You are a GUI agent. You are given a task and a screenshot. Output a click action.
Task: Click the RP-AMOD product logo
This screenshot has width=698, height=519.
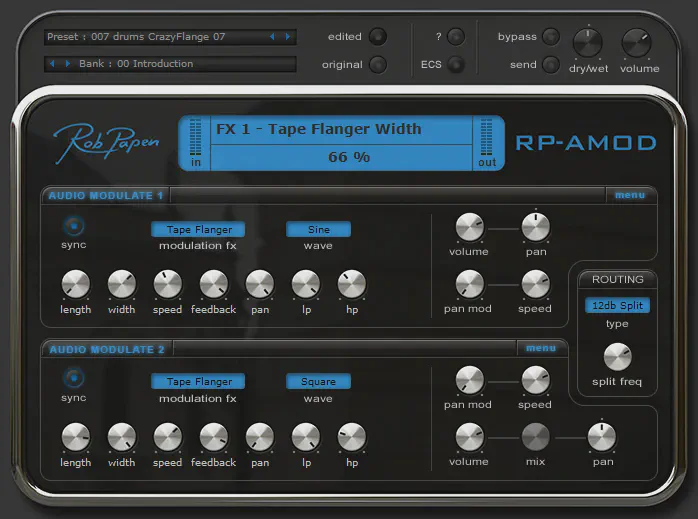pyautogui.click(x=586, y=143)
